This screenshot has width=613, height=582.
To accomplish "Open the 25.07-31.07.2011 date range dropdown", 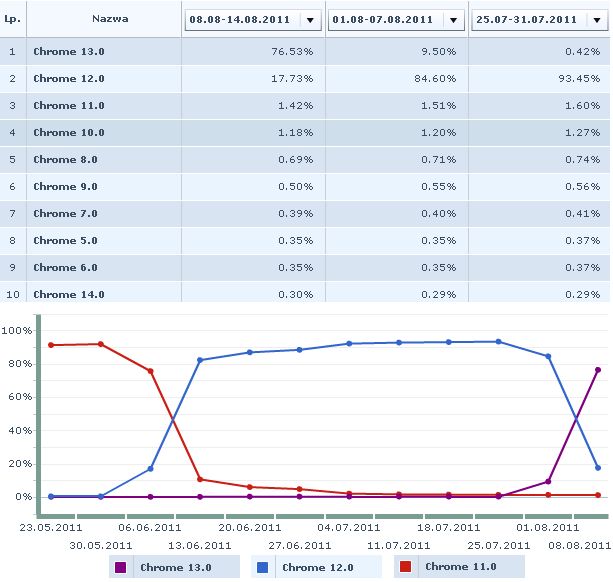I will click(x=540, y=20).
